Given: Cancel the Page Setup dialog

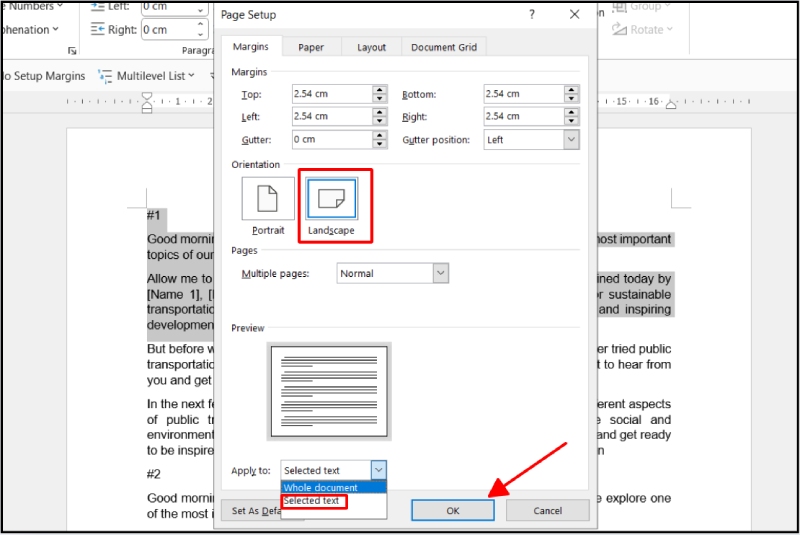Looking at the screenshot, I should pos(547,511).
